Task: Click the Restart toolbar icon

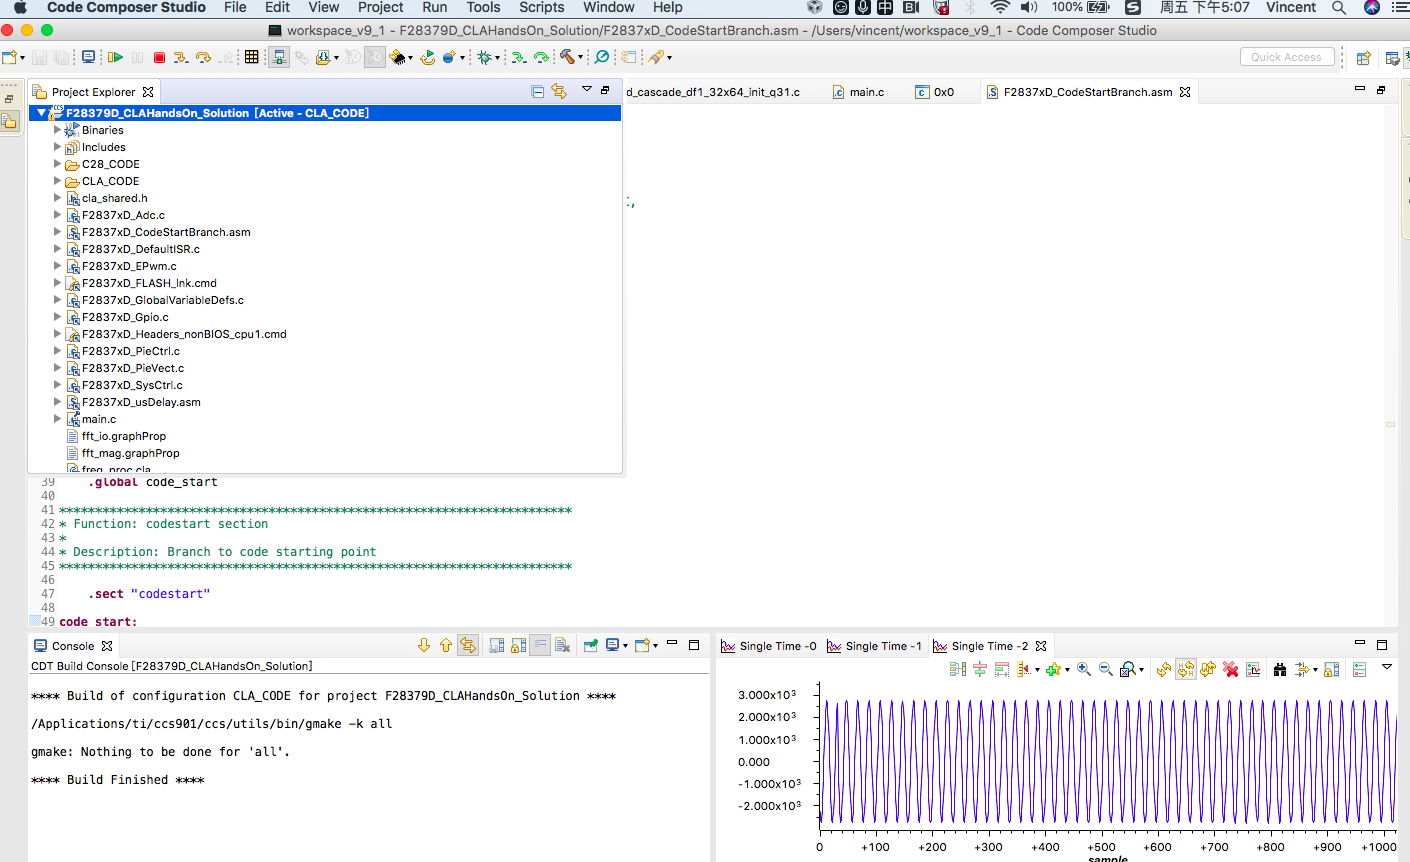Action: [427, 57]
